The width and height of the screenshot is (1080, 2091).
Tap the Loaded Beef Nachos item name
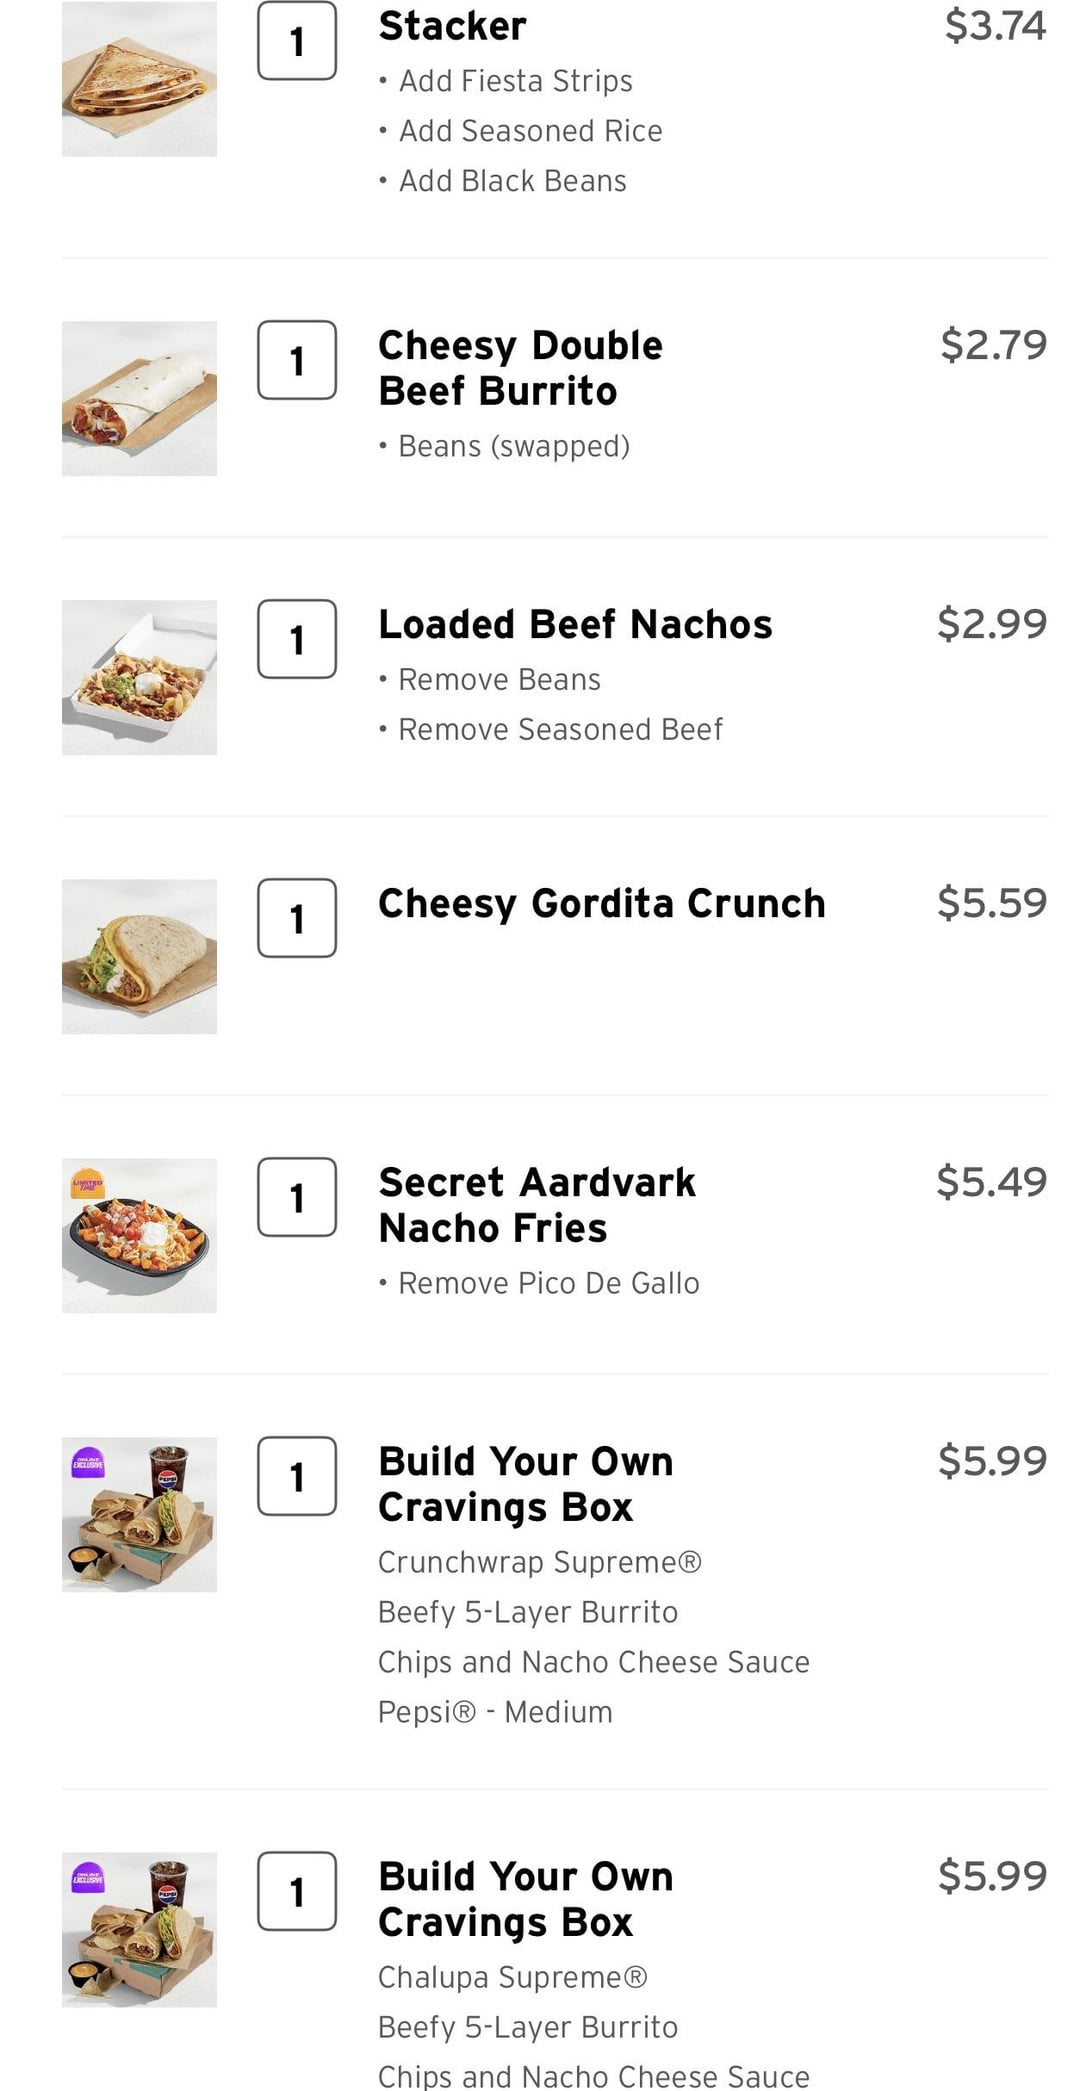pyautogui.click(x=575, y=624)
